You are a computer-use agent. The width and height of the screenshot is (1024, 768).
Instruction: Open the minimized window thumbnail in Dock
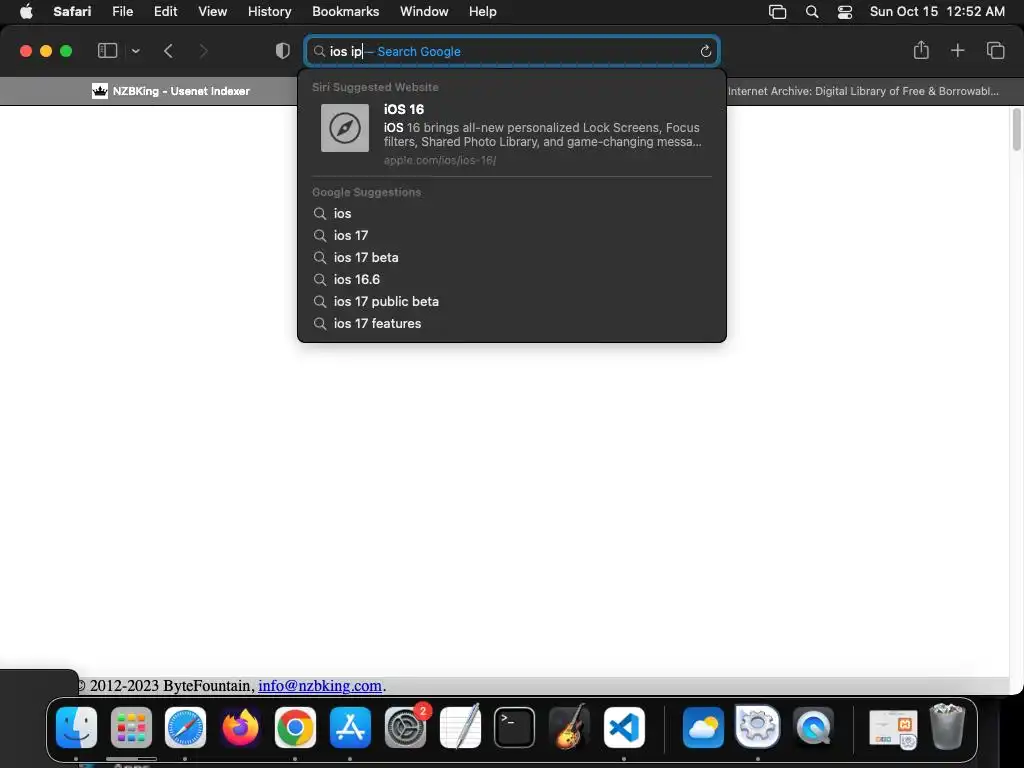pos(892,728)
